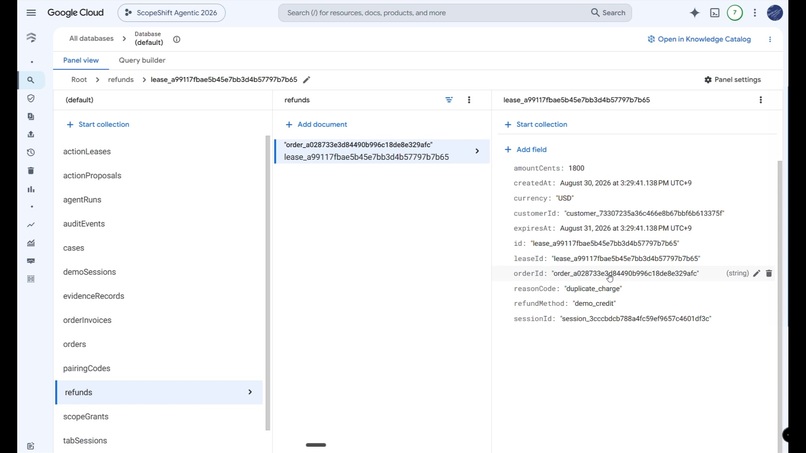Open the indexes copy sidebar icon

(x=31, y=116)
